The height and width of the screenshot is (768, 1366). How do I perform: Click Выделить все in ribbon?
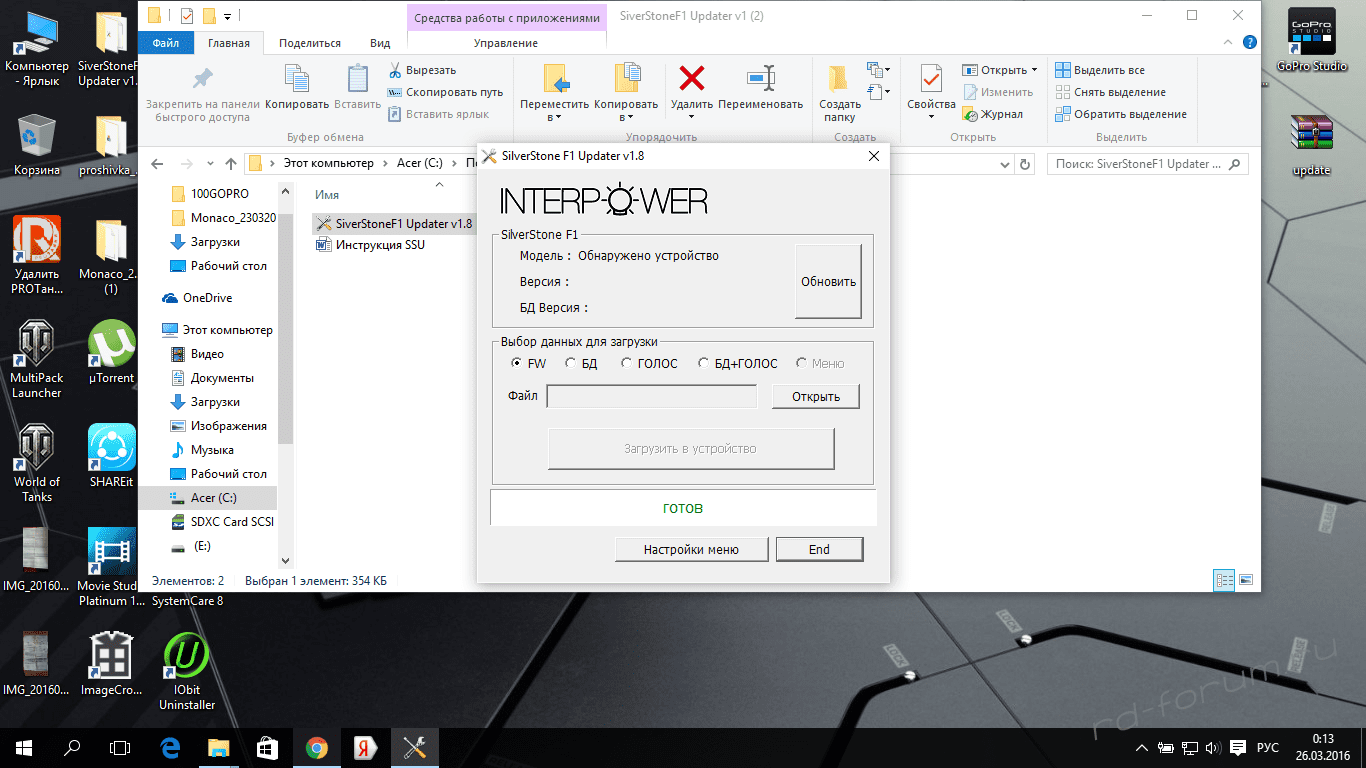click(x=1100, y=70)
